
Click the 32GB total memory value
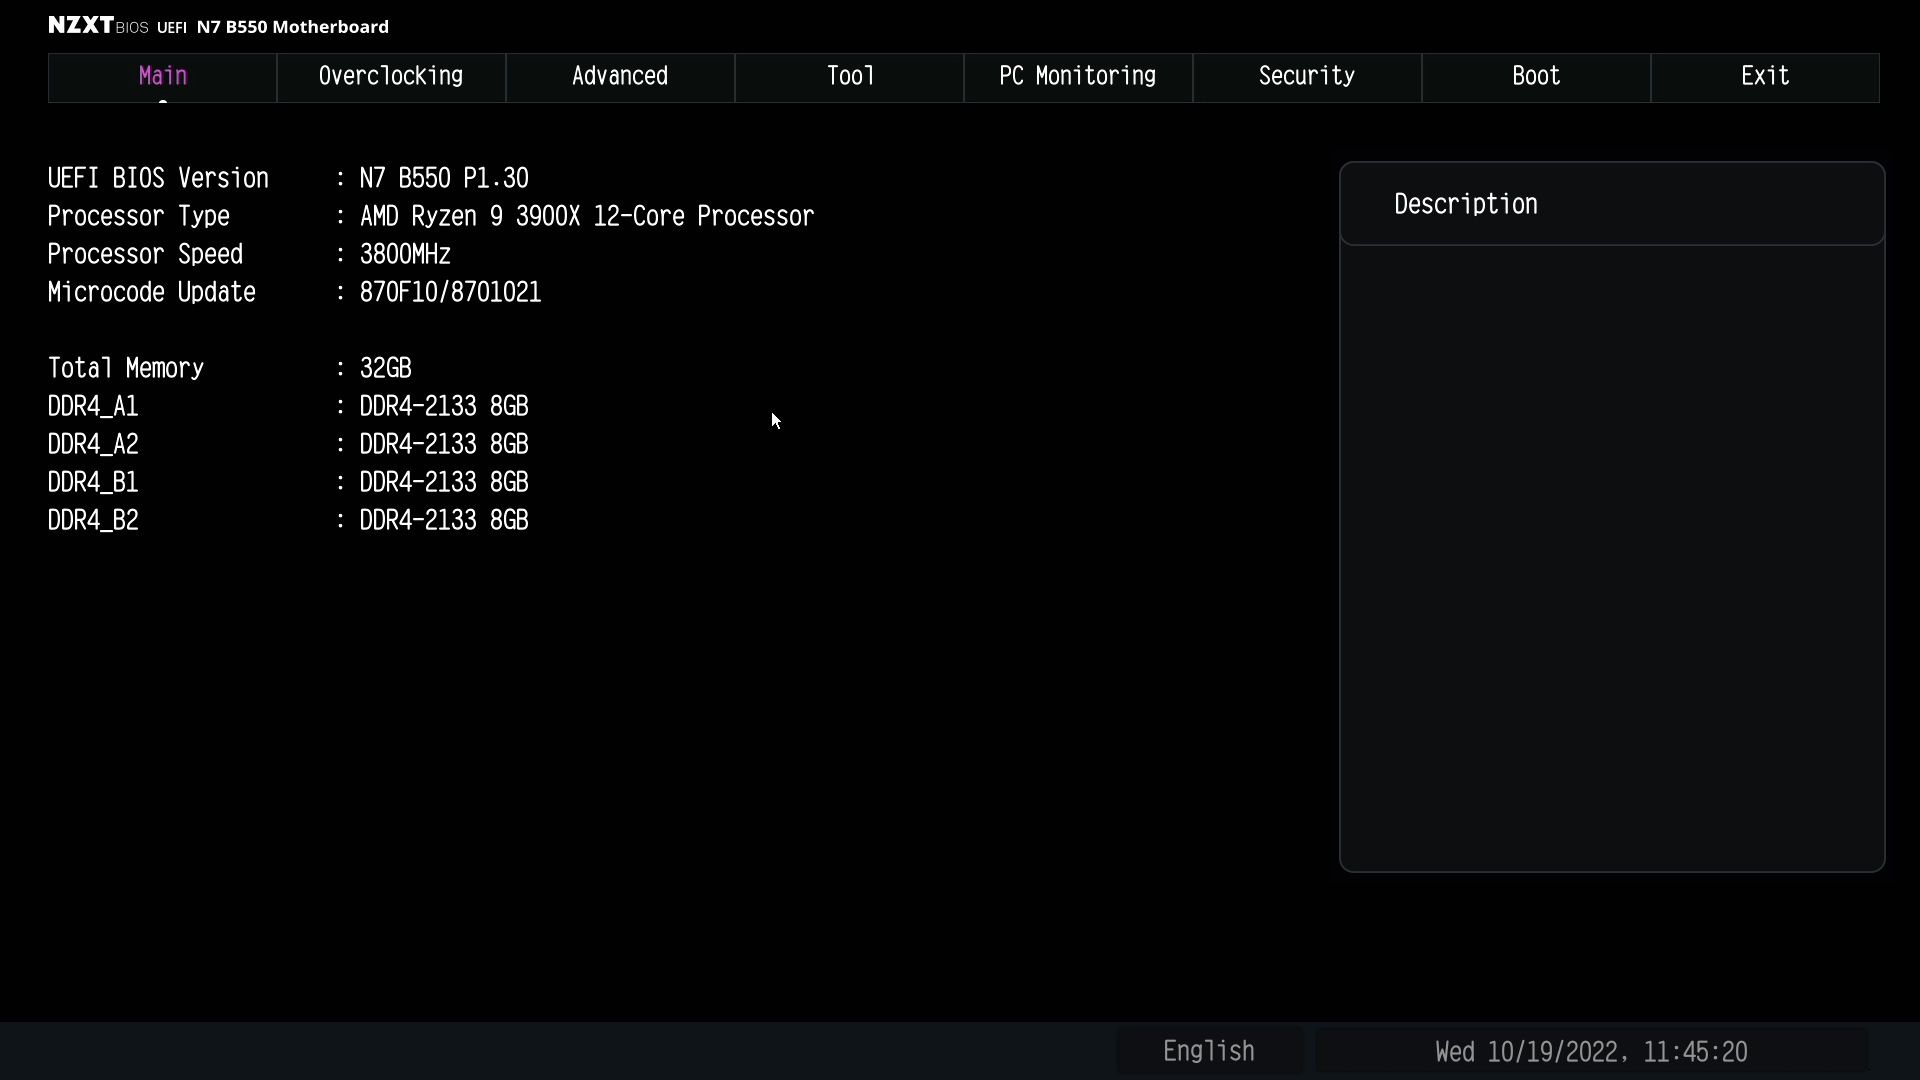[x=385, y=368]
